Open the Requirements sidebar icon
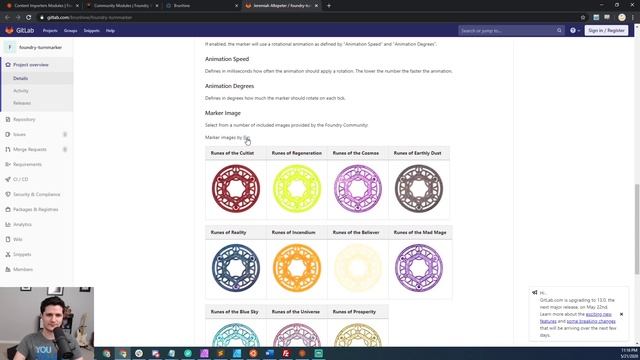Viewport: 640px width, 360px height. [x=8, y=164]
